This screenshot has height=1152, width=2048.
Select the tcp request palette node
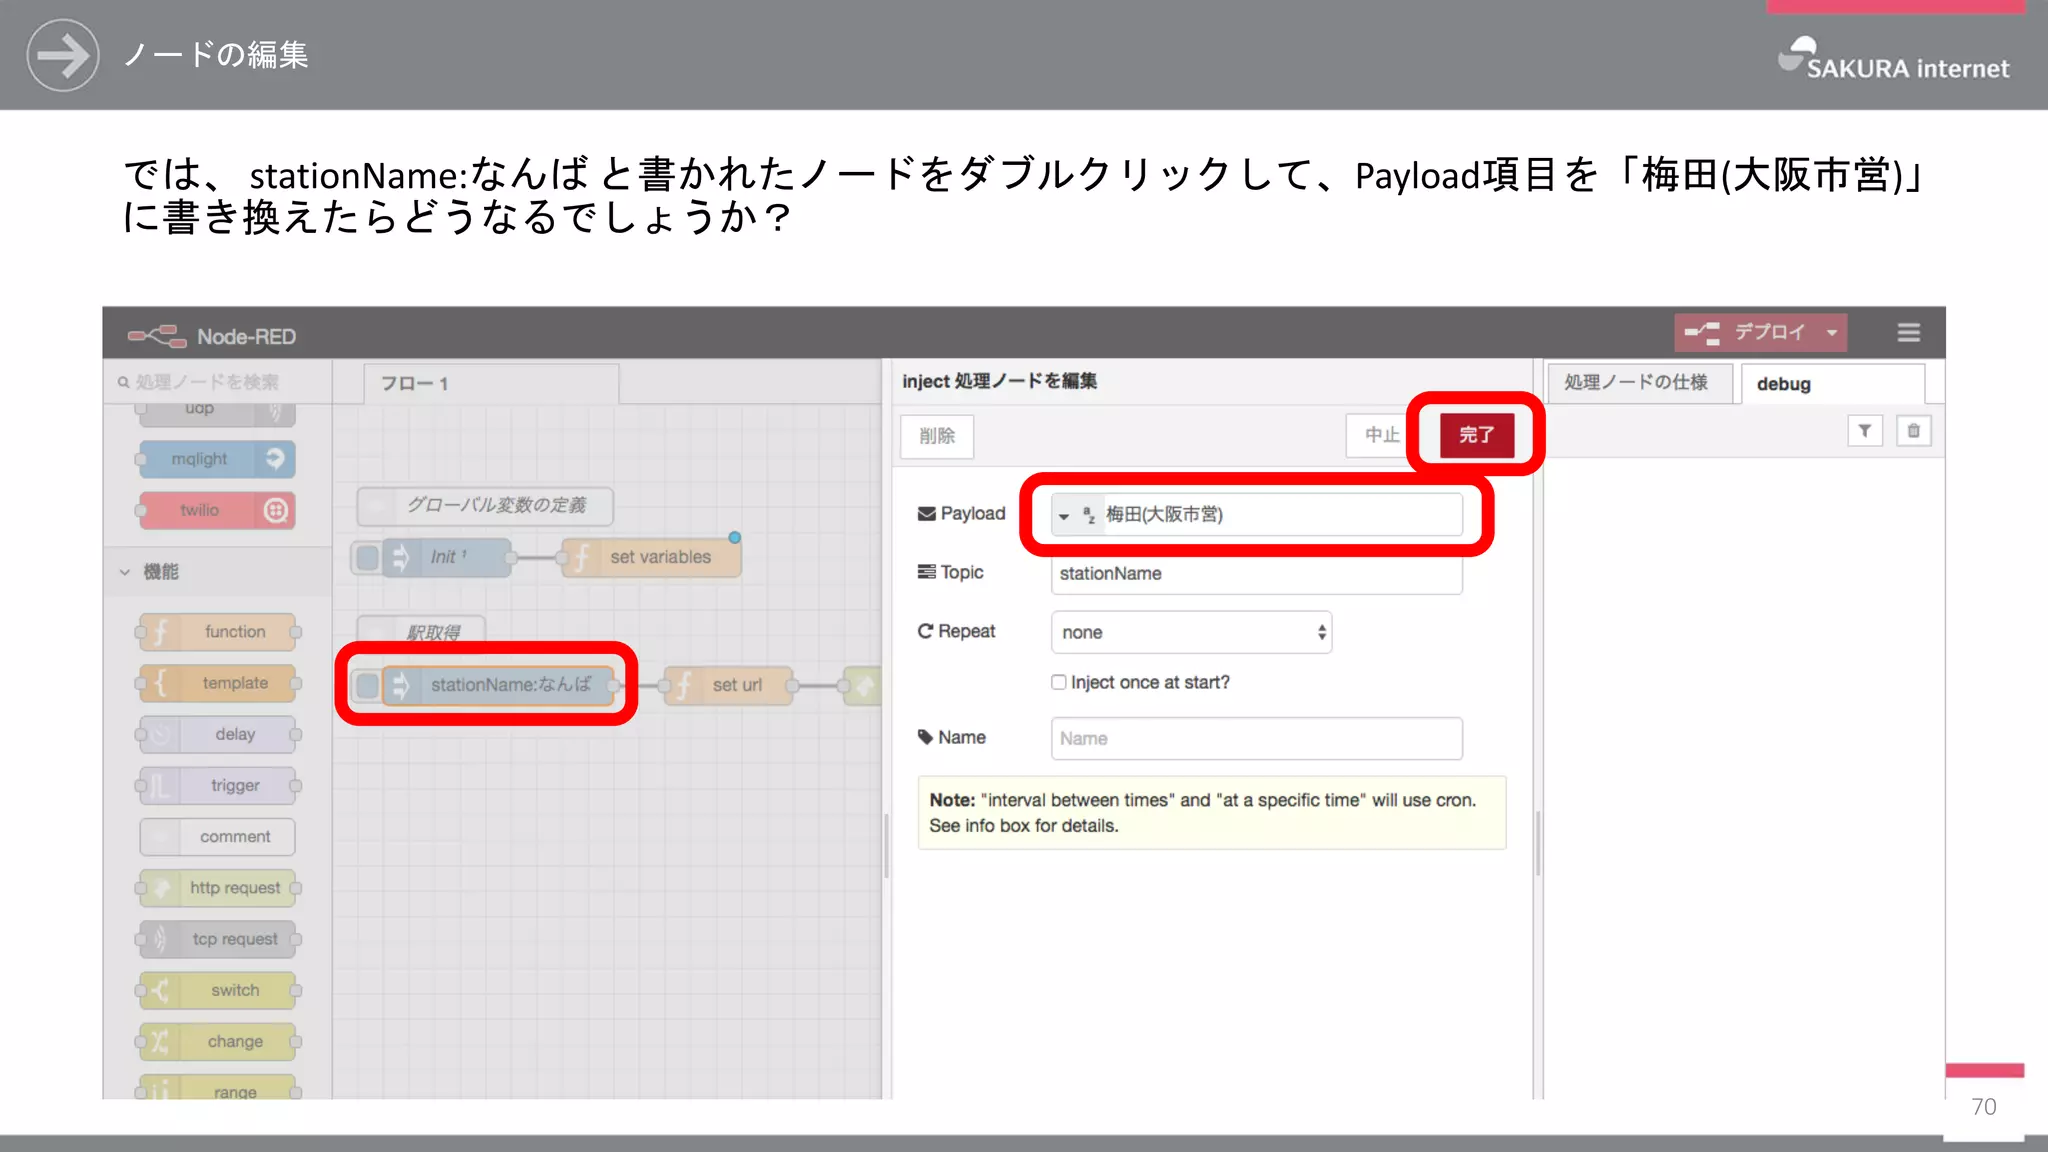[218, 939]
